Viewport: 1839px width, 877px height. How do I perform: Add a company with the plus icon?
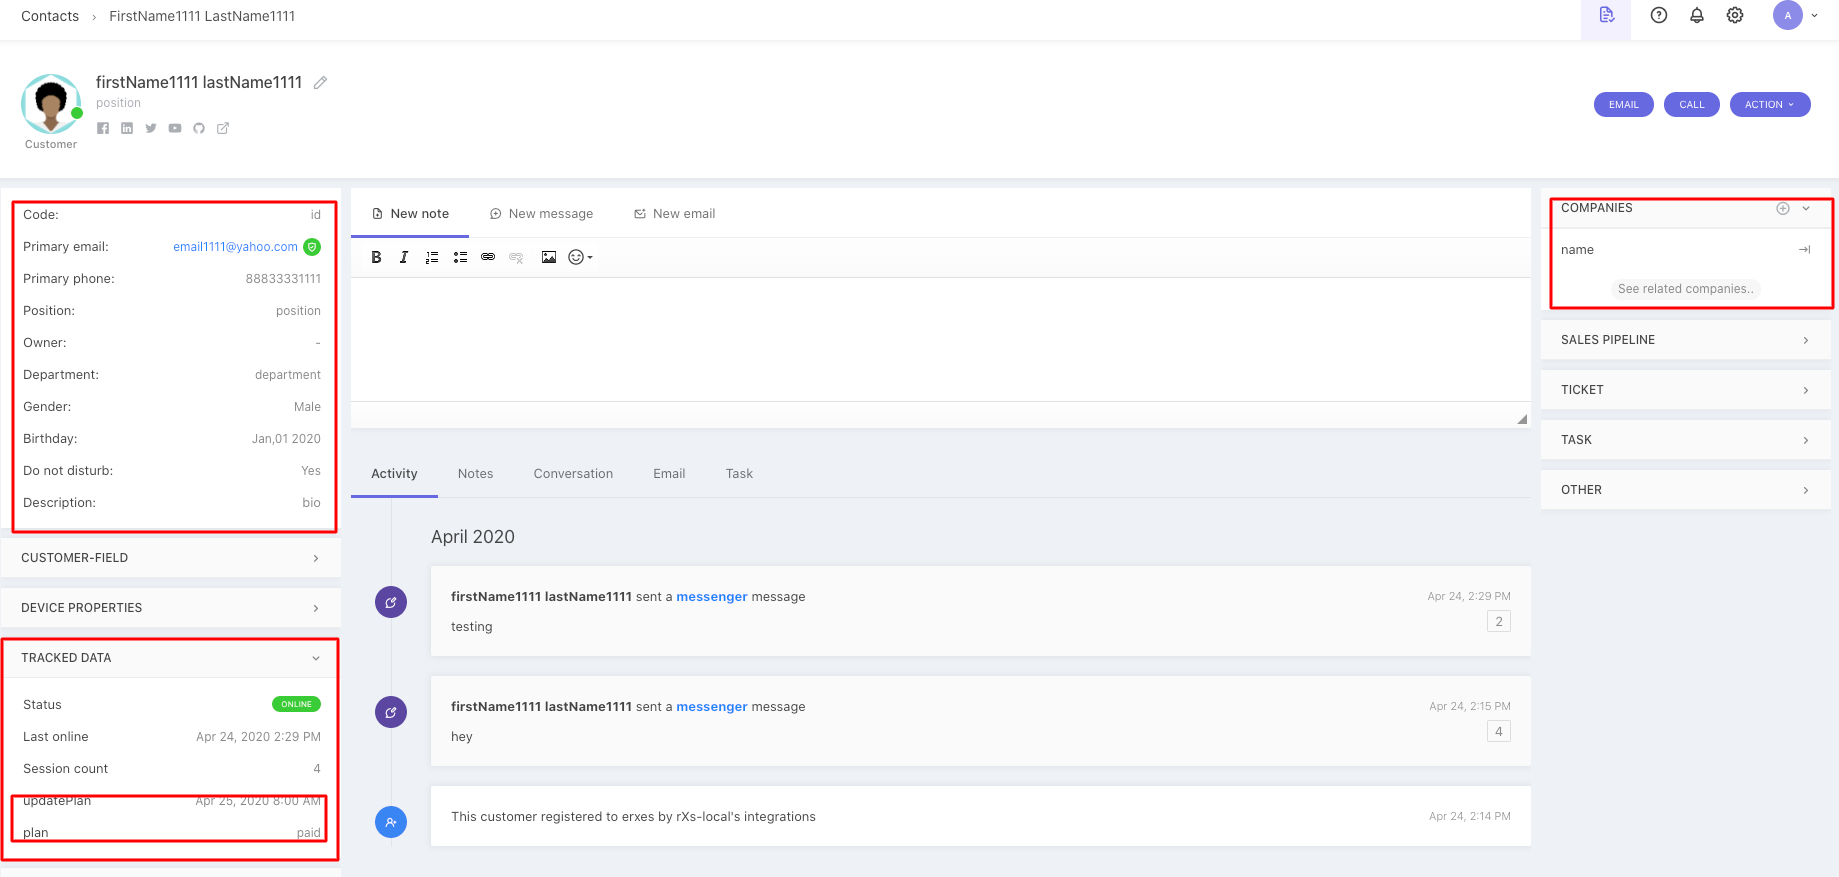[1782, 208]
